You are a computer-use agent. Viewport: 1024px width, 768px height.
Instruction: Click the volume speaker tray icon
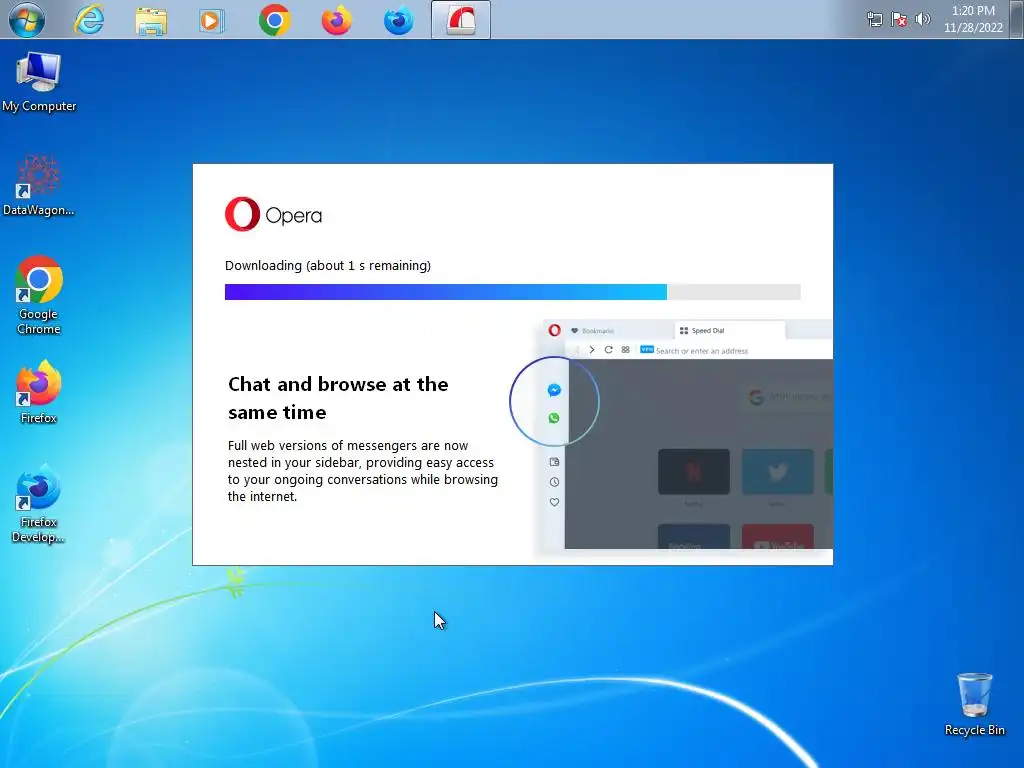(x=922, y=19)
